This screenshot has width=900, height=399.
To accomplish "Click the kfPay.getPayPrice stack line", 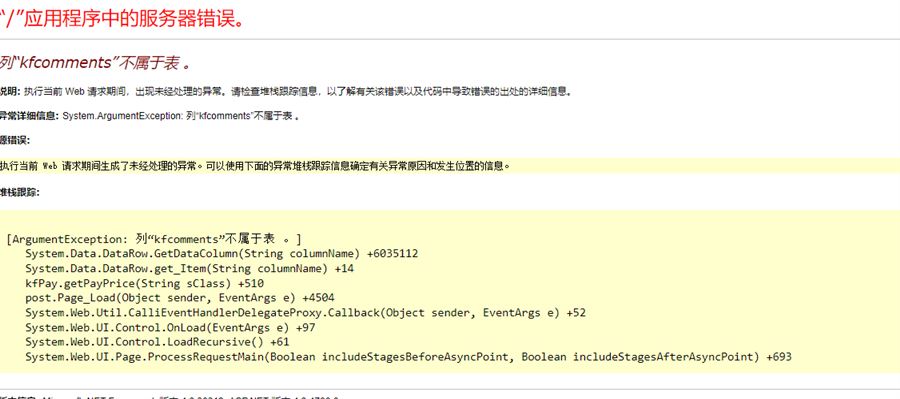I will tap(145, 284).
